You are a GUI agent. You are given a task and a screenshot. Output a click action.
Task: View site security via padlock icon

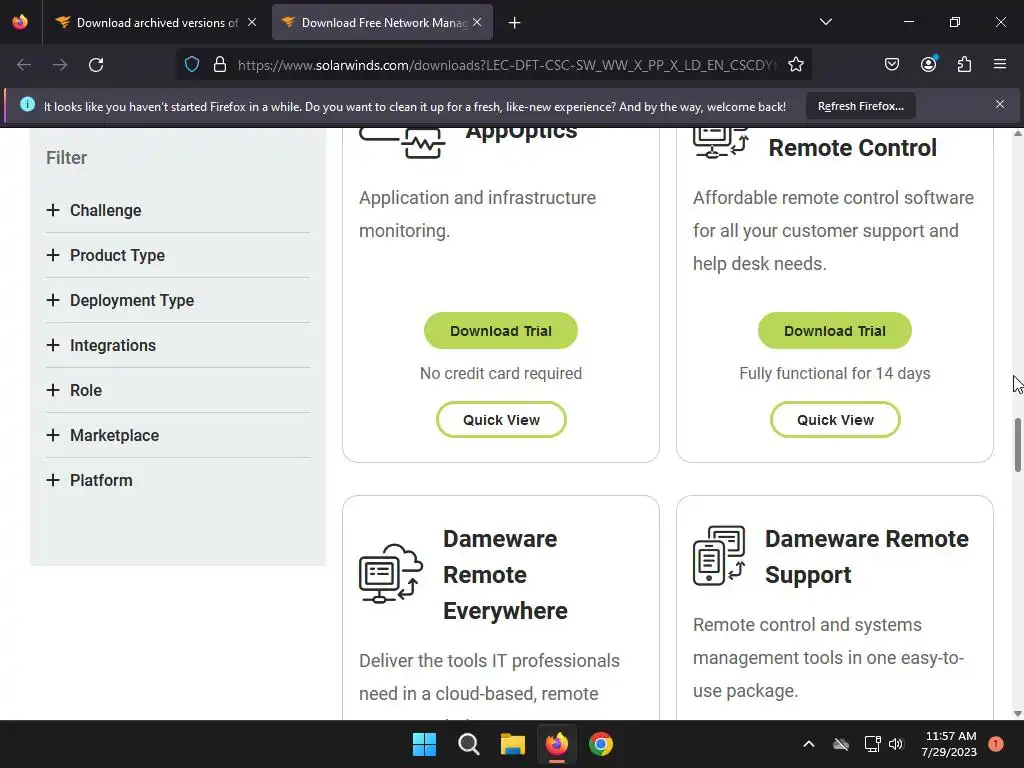coord(220,65)
